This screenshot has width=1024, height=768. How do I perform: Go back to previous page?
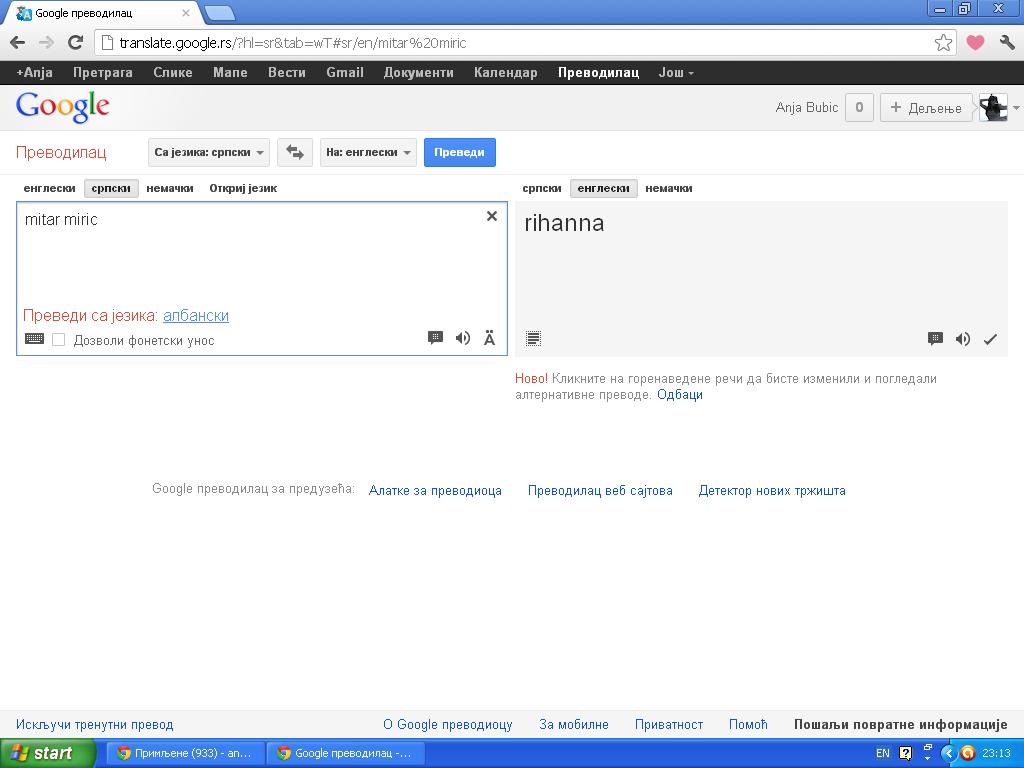[x=18, y=43]
